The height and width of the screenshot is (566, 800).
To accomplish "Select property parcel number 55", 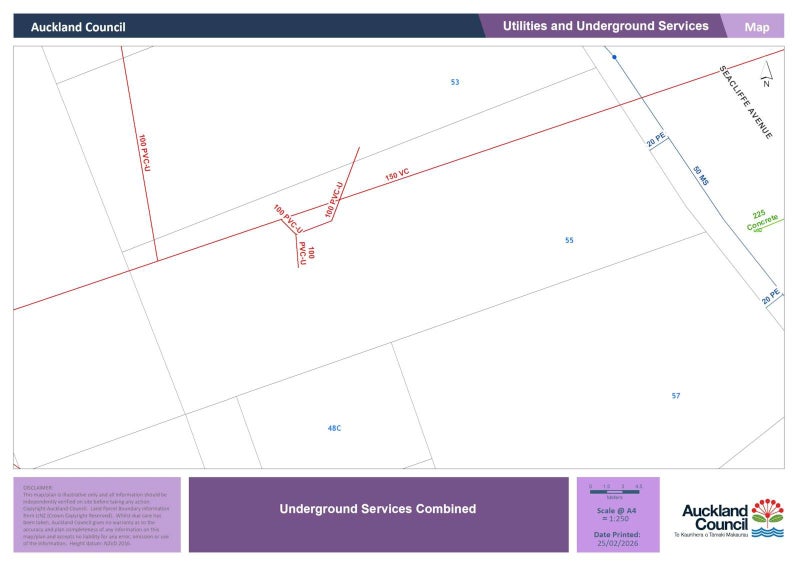I will (x=569, y=240).
